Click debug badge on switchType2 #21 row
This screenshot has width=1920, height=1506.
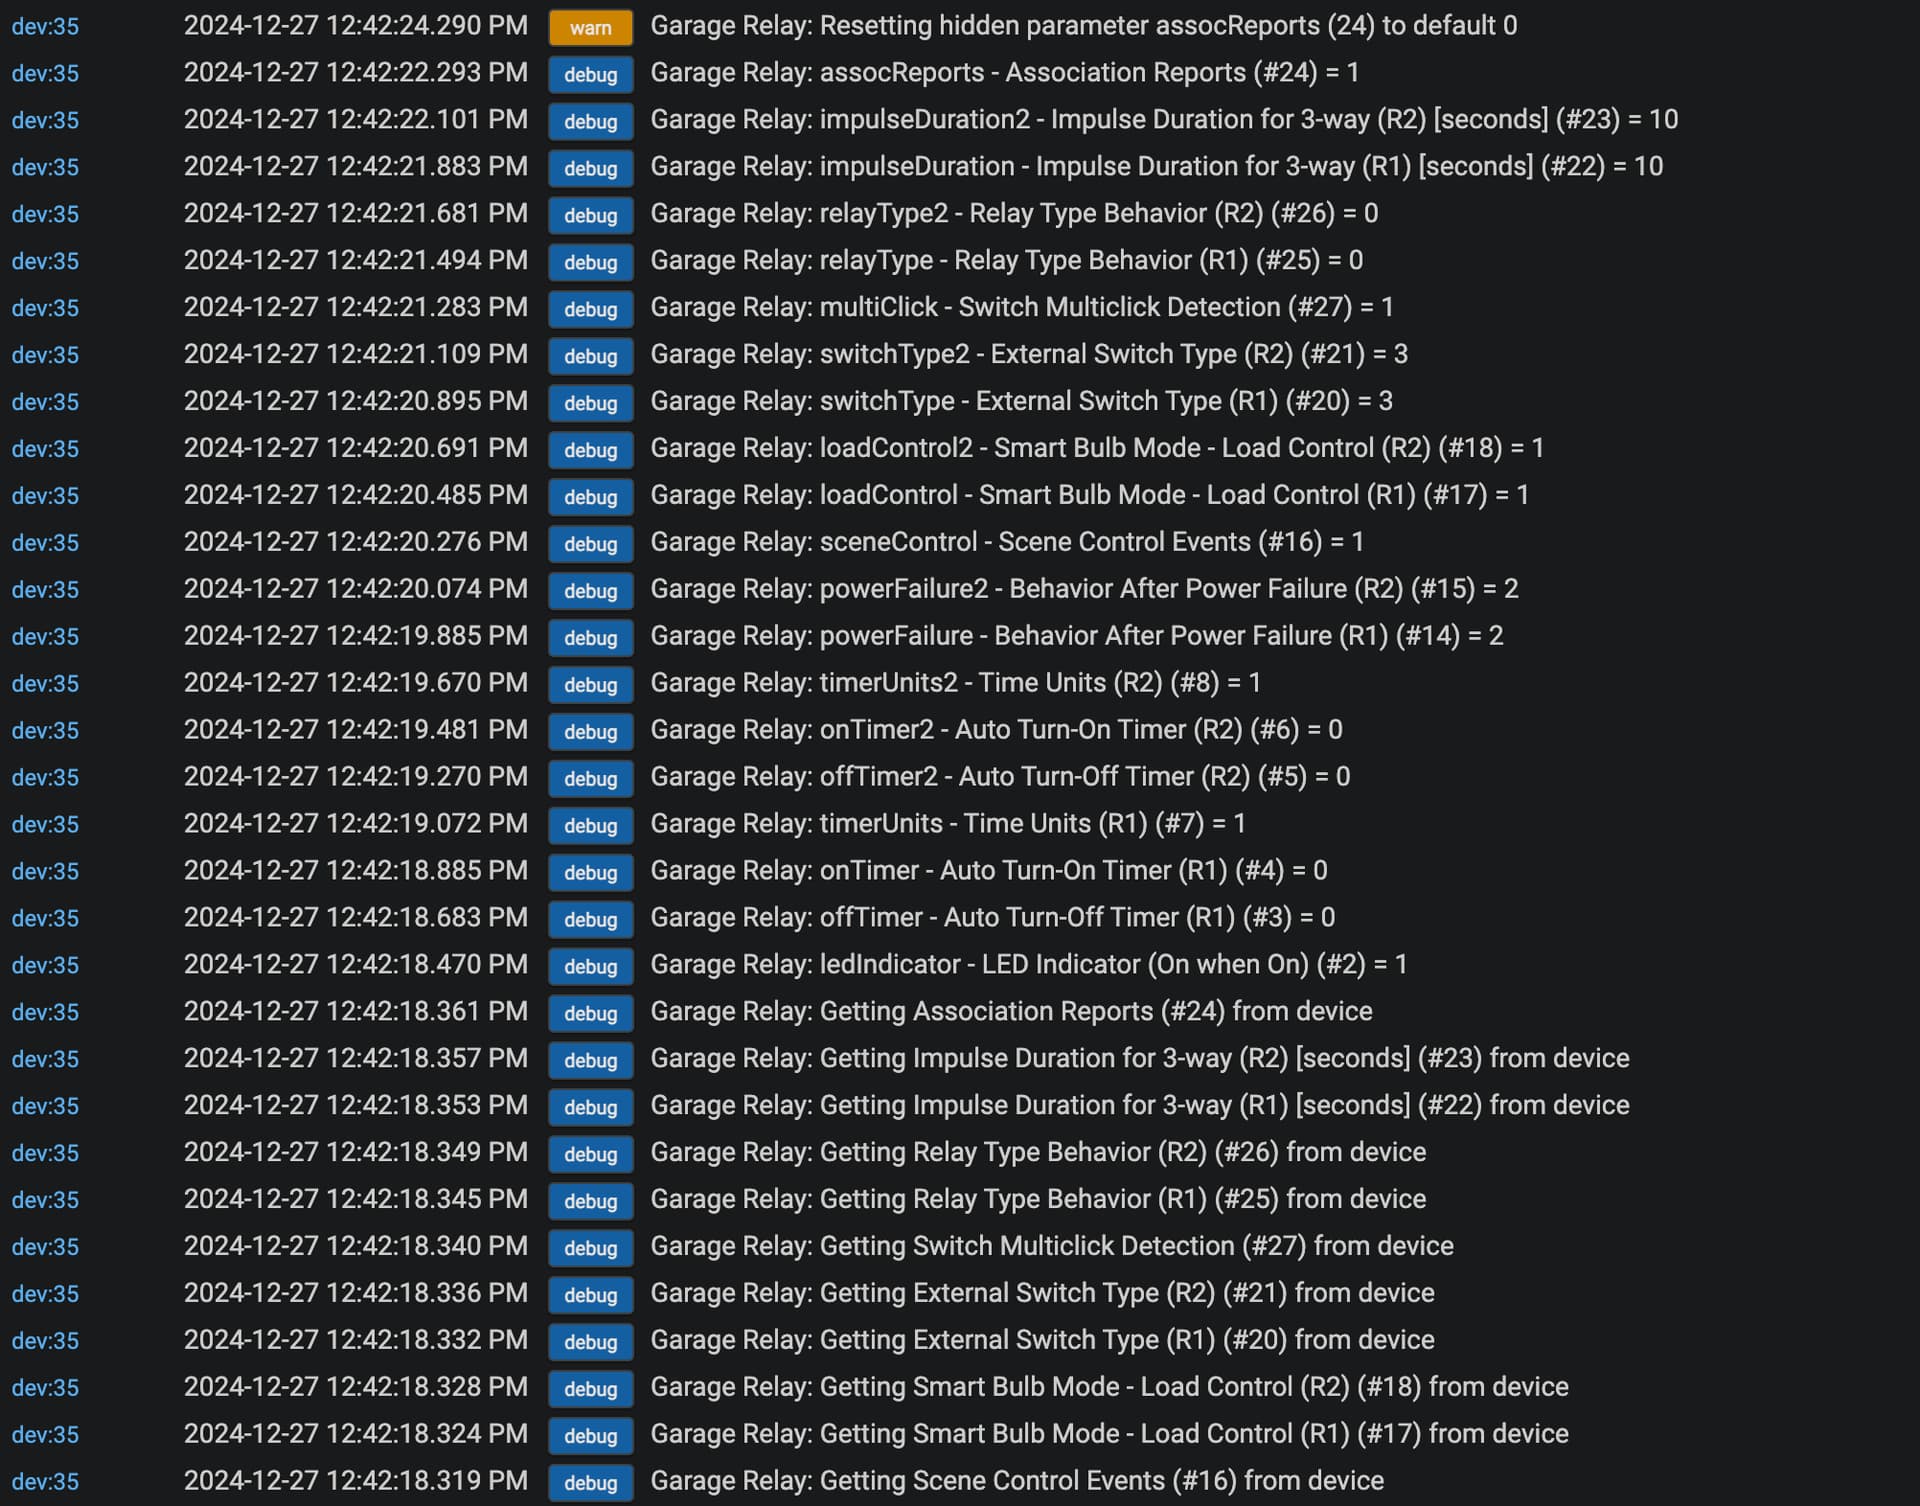click(x=590, y=356)
